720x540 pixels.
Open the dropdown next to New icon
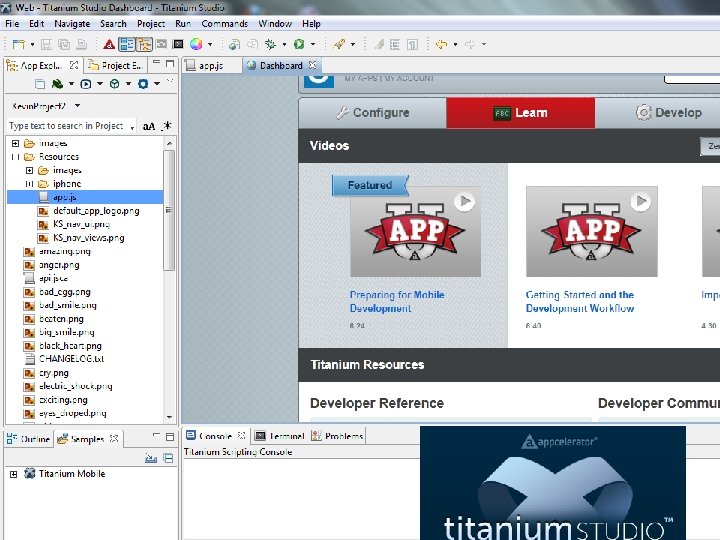pyautogui.click(x=32, y=45)
